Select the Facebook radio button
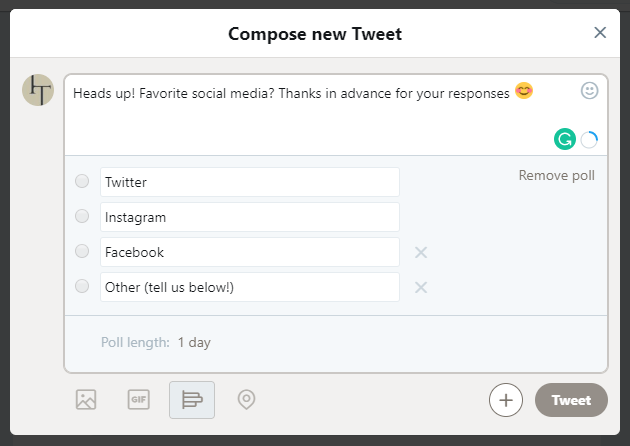This screenshot has height=446, width=630. [x=82, y=251]
